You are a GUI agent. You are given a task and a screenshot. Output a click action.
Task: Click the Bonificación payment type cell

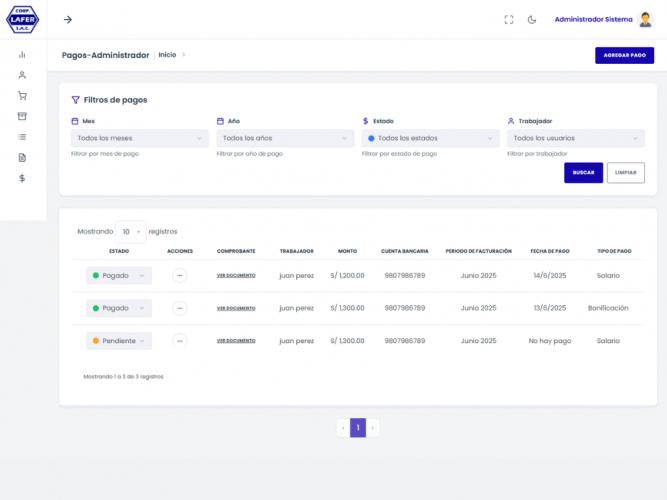click(x=608, y=308)
